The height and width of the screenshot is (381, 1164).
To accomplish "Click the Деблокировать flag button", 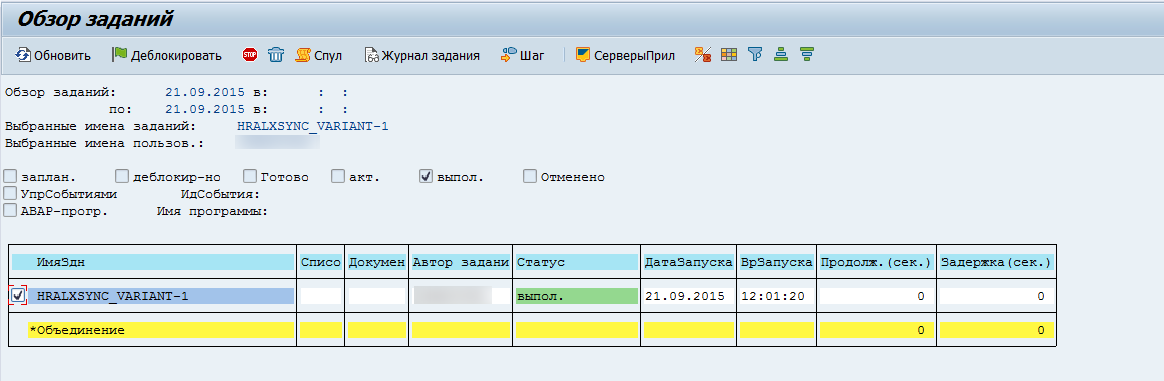I will click(167, 55).
